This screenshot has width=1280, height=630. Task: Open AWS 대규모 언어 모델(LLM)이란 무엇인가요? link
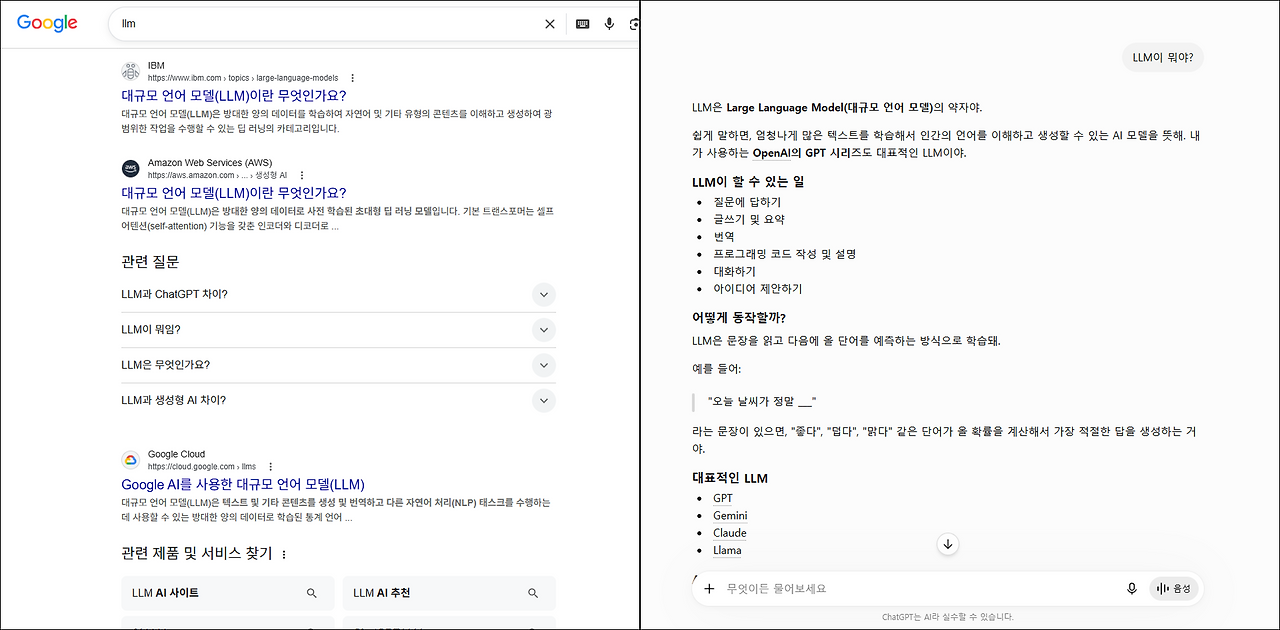[234, 193]
